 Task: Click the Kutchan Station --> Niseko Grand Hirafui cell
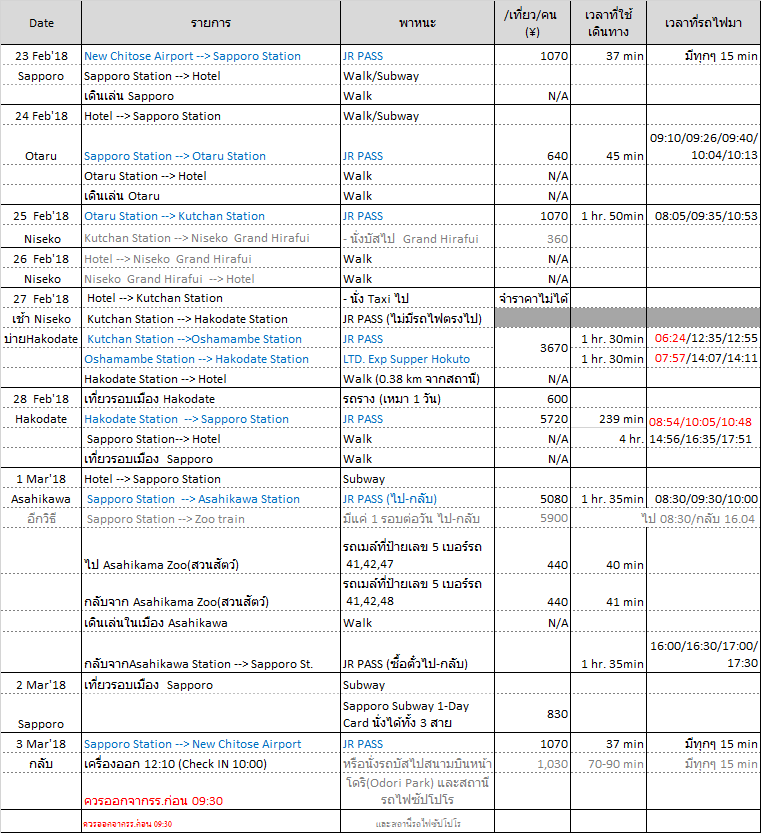pos(211,238)
